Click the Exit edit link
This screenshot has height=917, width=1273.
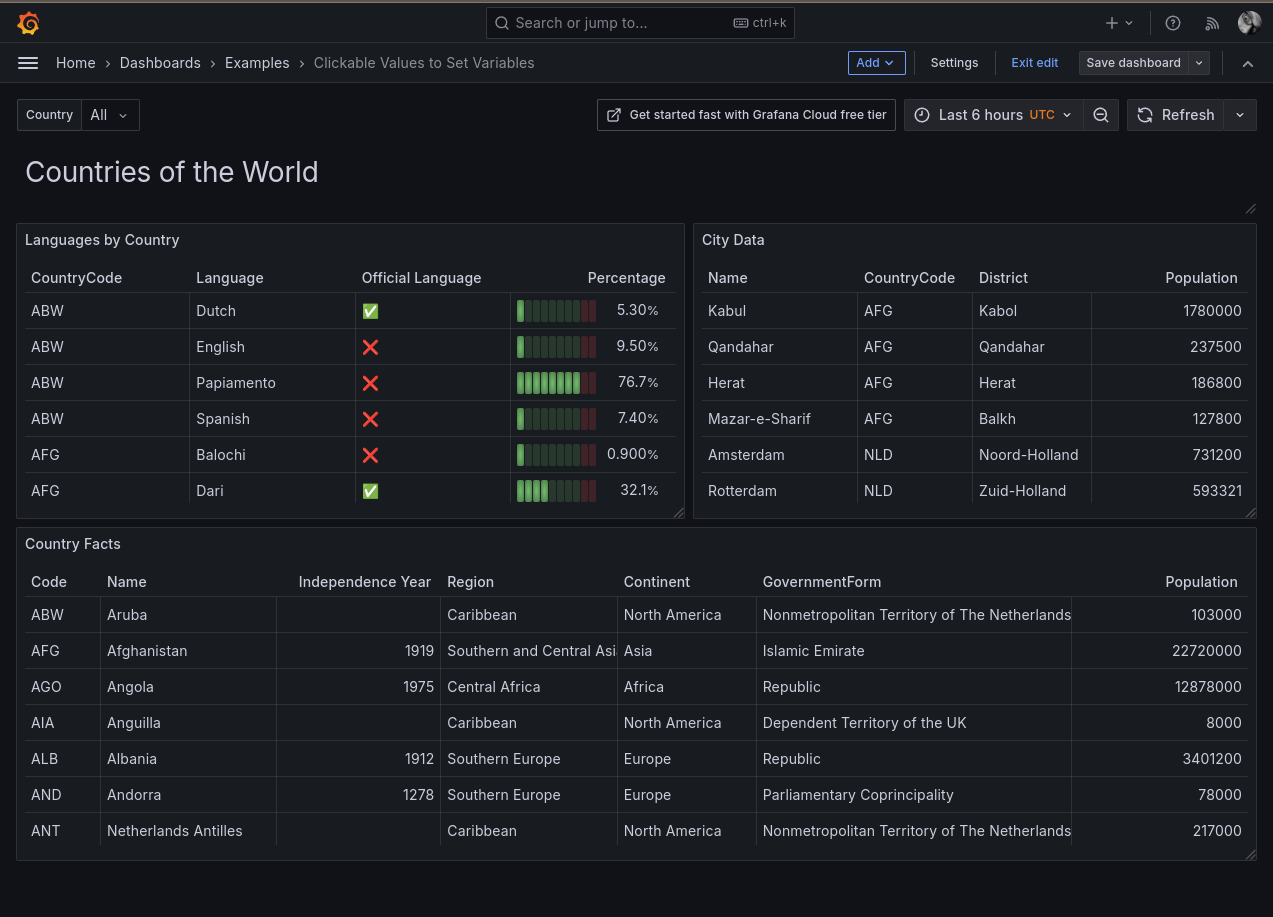point(1034,62)
